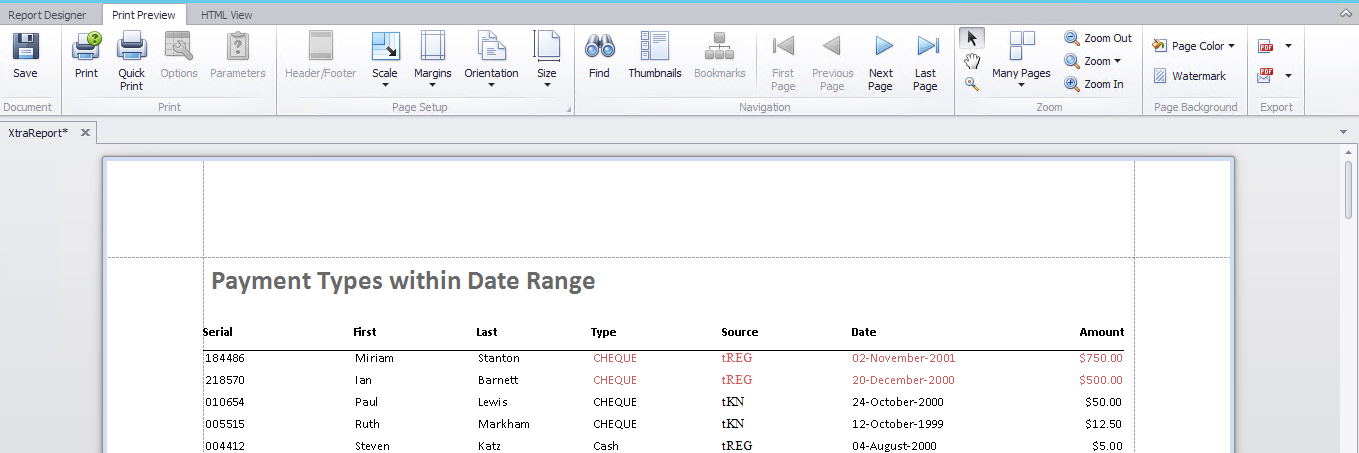Click first name Miriam
The width and height of the screenshot is (1359, 453).
click(x=374, y=358)
